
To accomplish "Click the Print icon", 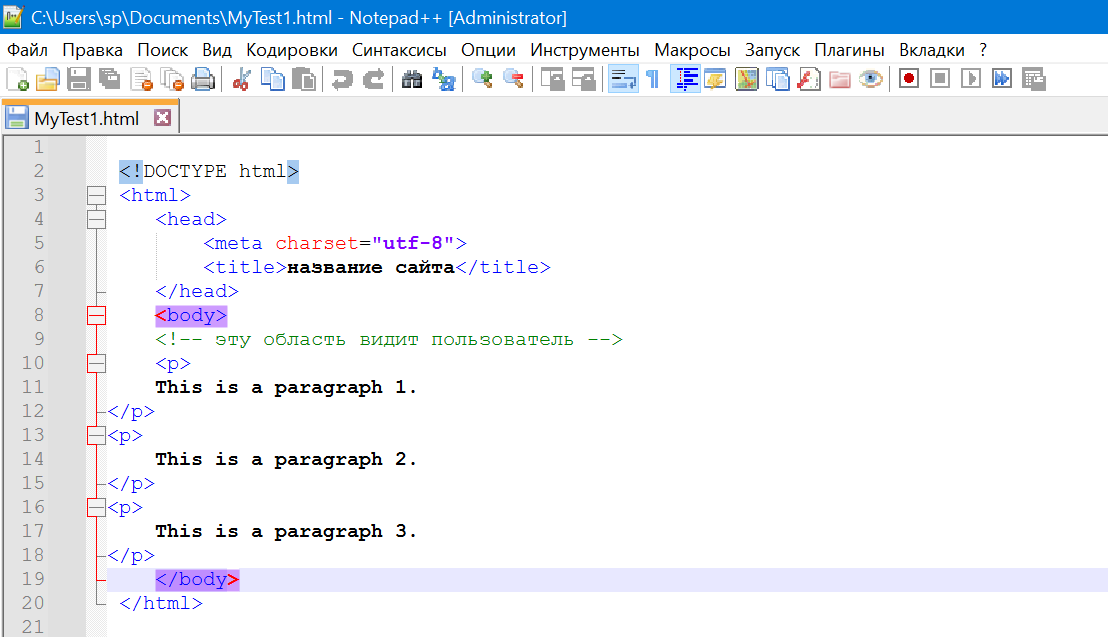I will tap(203, 79).
